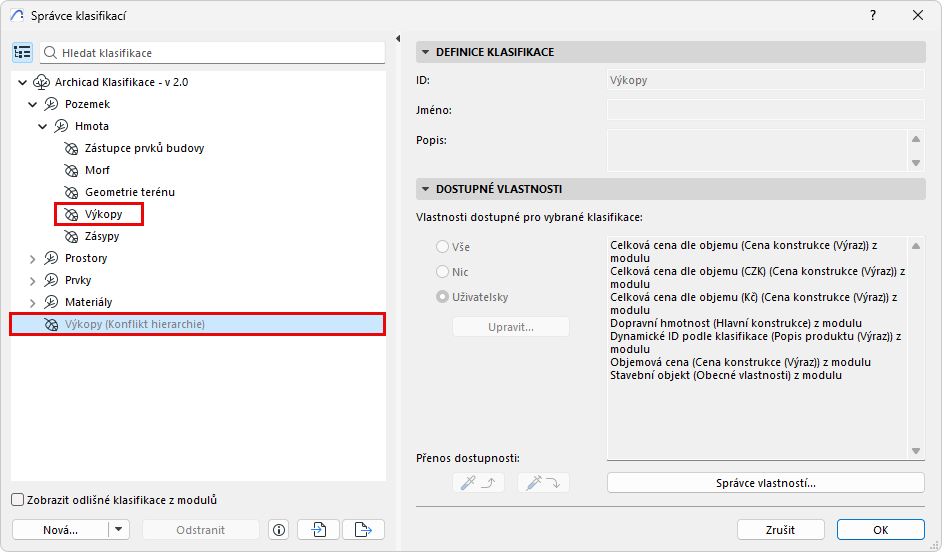Open the help question mark

click(873, 15)
